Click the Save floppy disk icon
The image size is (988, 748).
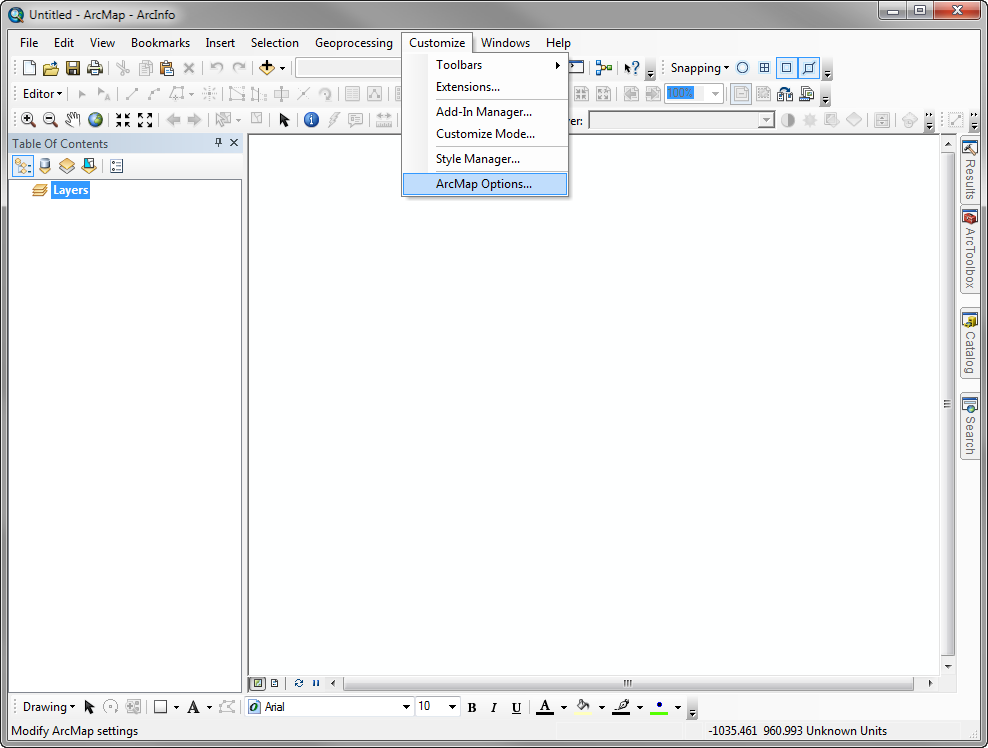[x=73, y=68]
